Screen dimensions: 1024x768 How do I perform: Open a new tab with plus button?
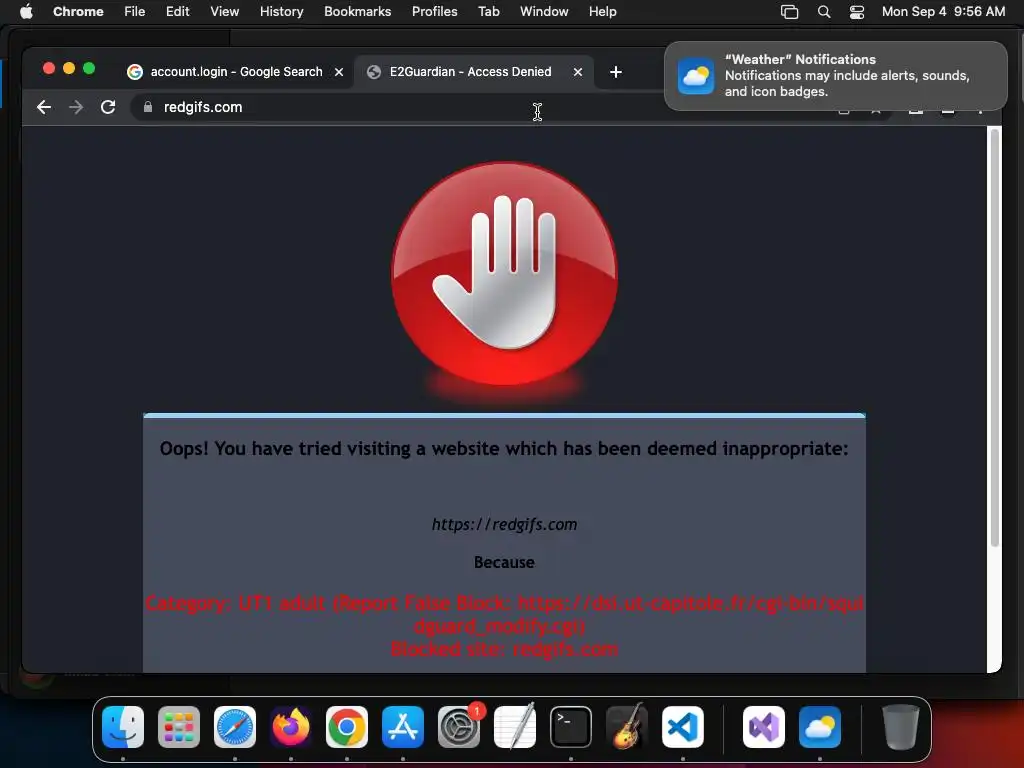tap(616, 72)
